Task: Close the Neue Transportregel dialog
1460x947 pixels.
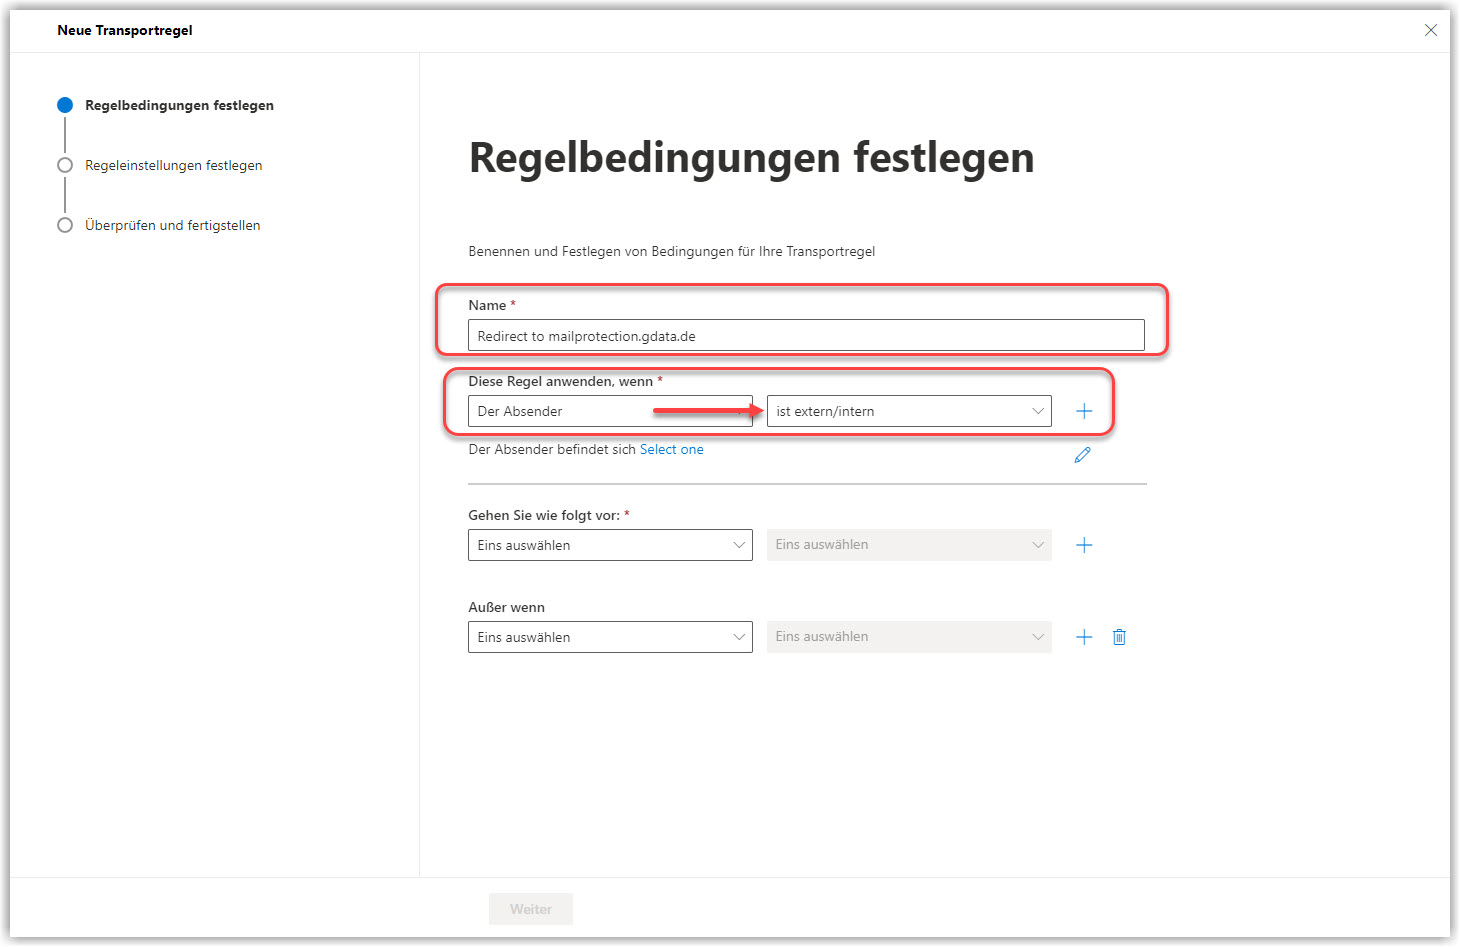Action: tap(1431, 30)
